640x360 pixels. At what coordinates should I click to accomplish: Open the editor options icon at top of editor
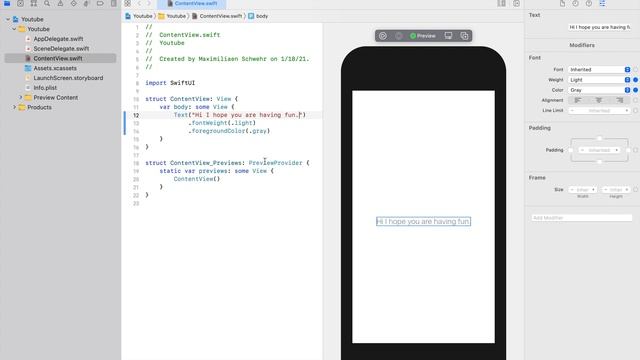[501, 3]
